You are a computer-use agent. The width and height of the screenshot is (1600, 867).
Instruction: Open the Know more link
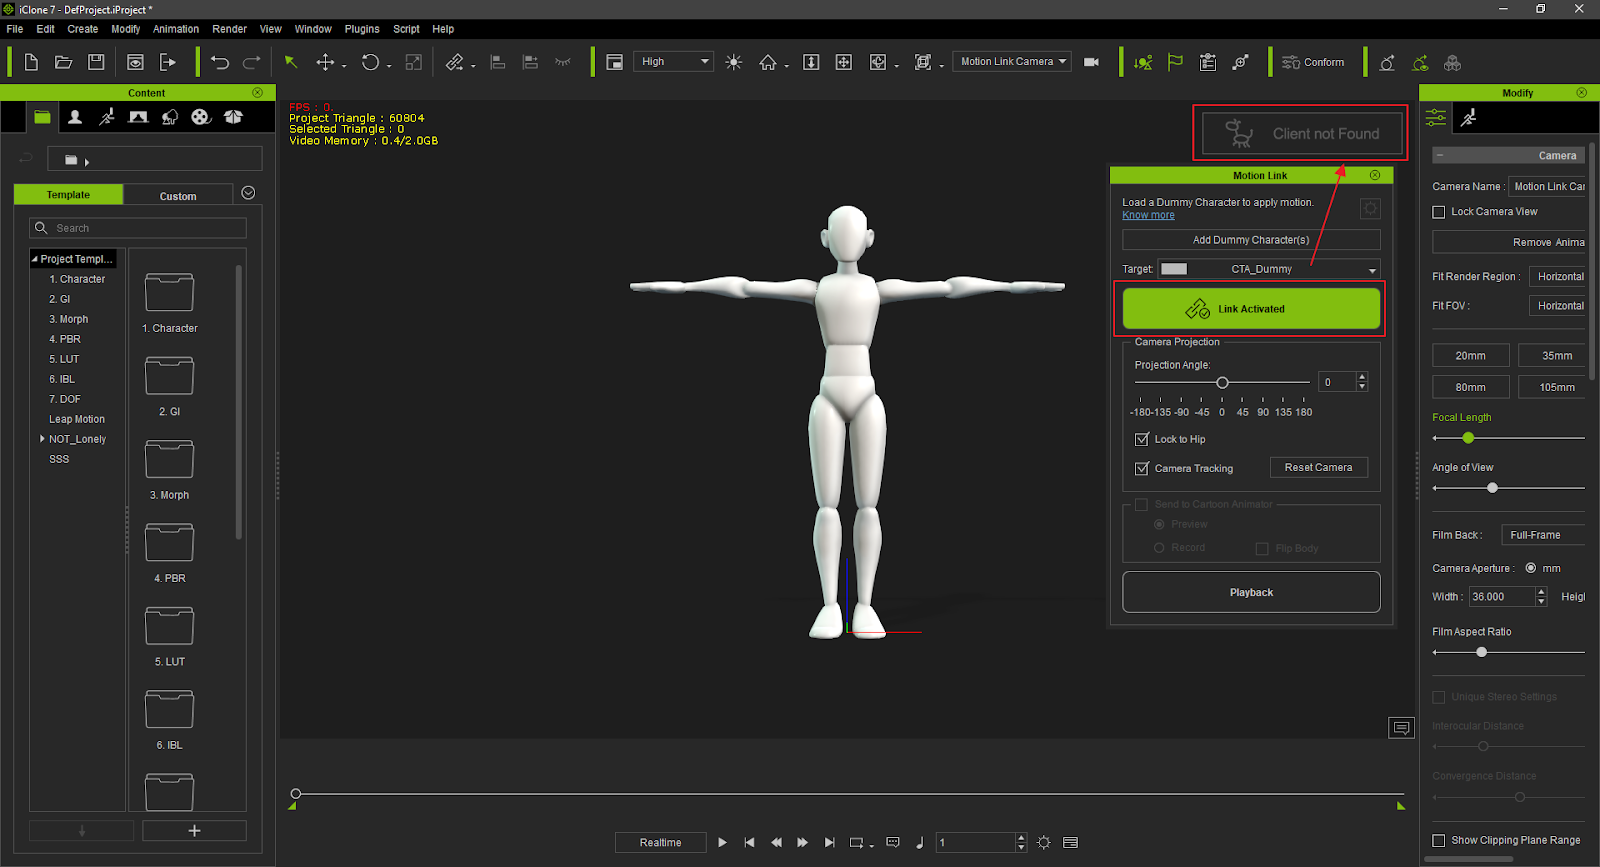point(1148,215)
